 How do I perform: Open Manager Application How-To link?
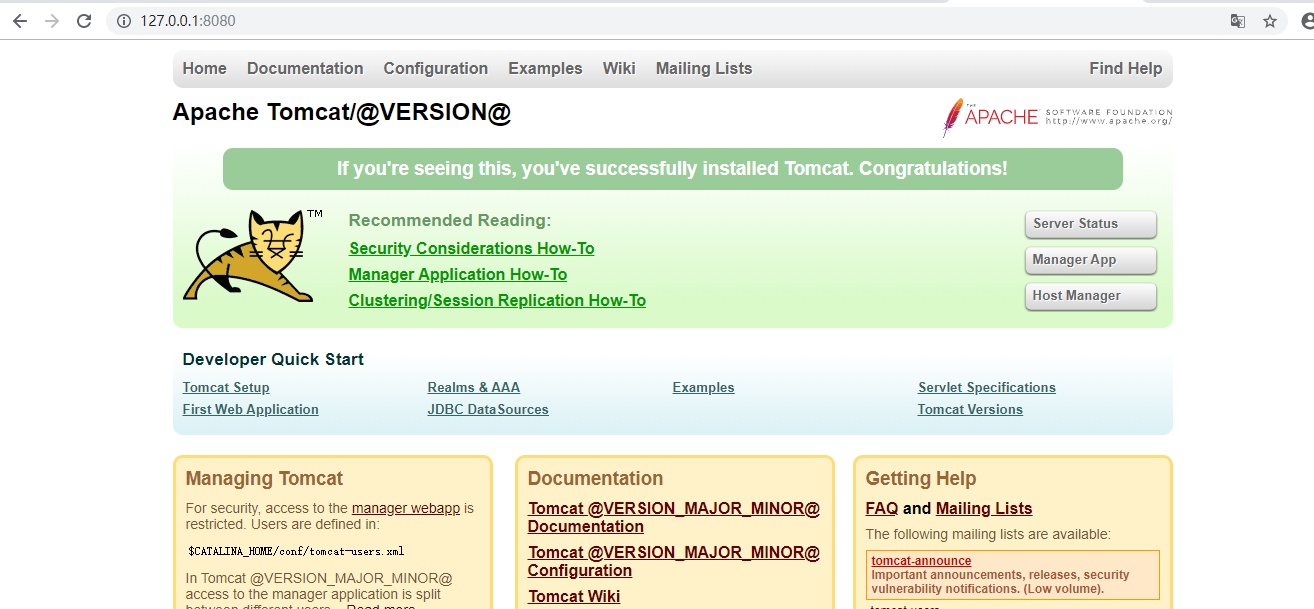click(x=458, y=274)
